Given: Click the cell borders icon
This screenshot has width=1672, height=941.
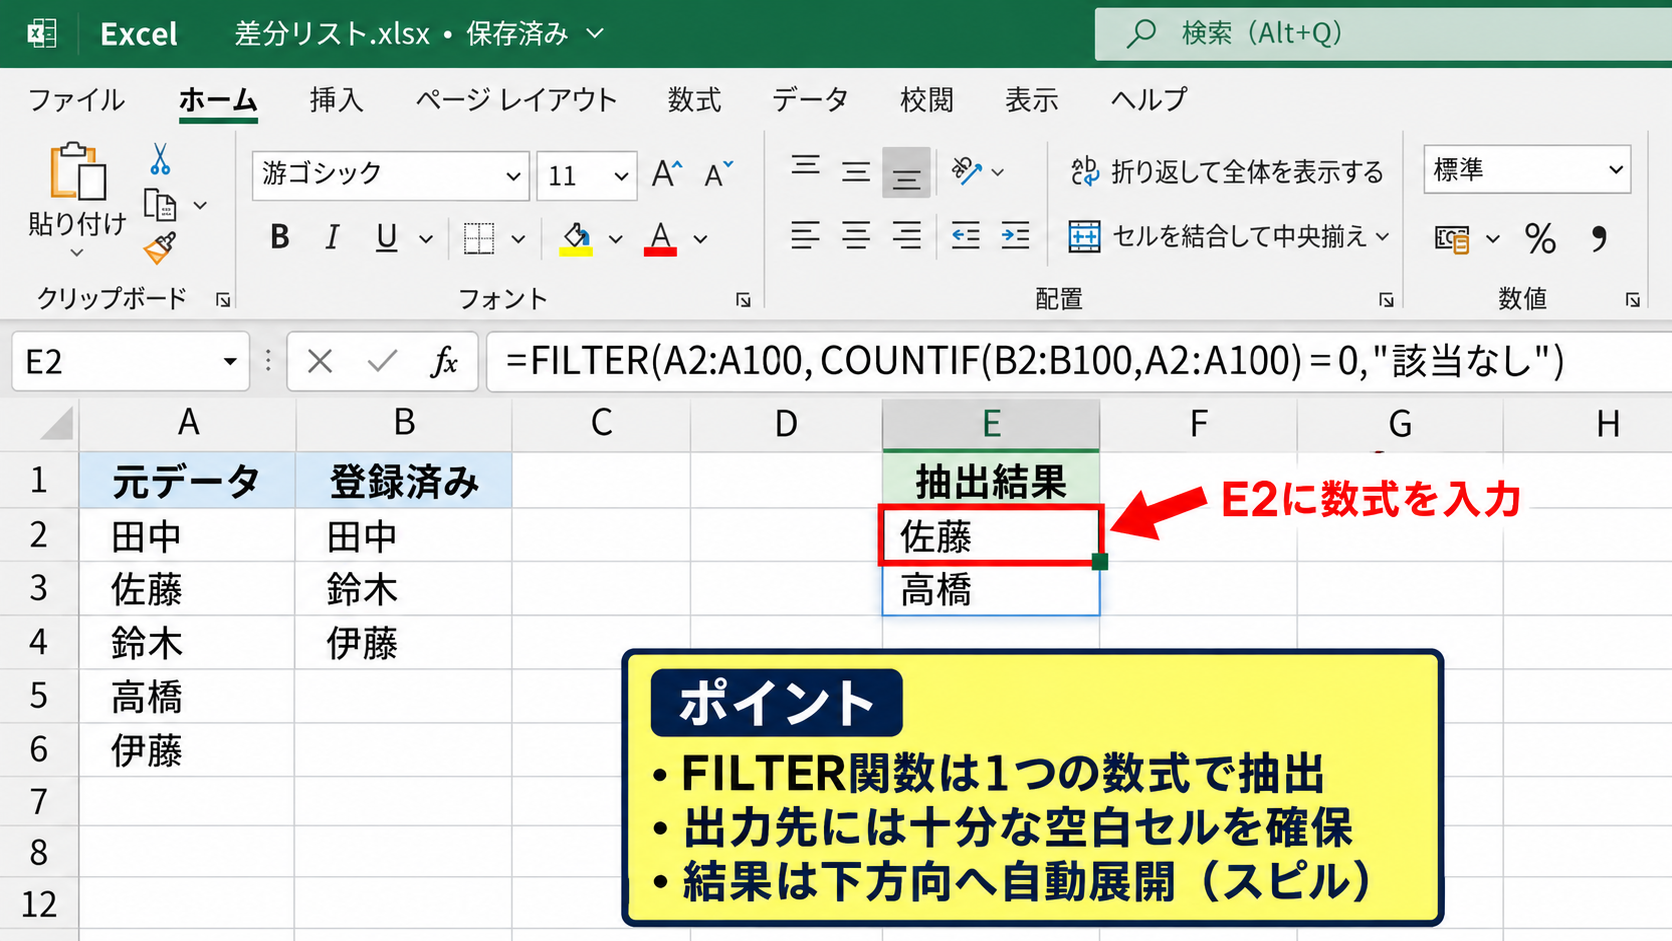Looking at the screenshot, I should click(x=479, y=238).
